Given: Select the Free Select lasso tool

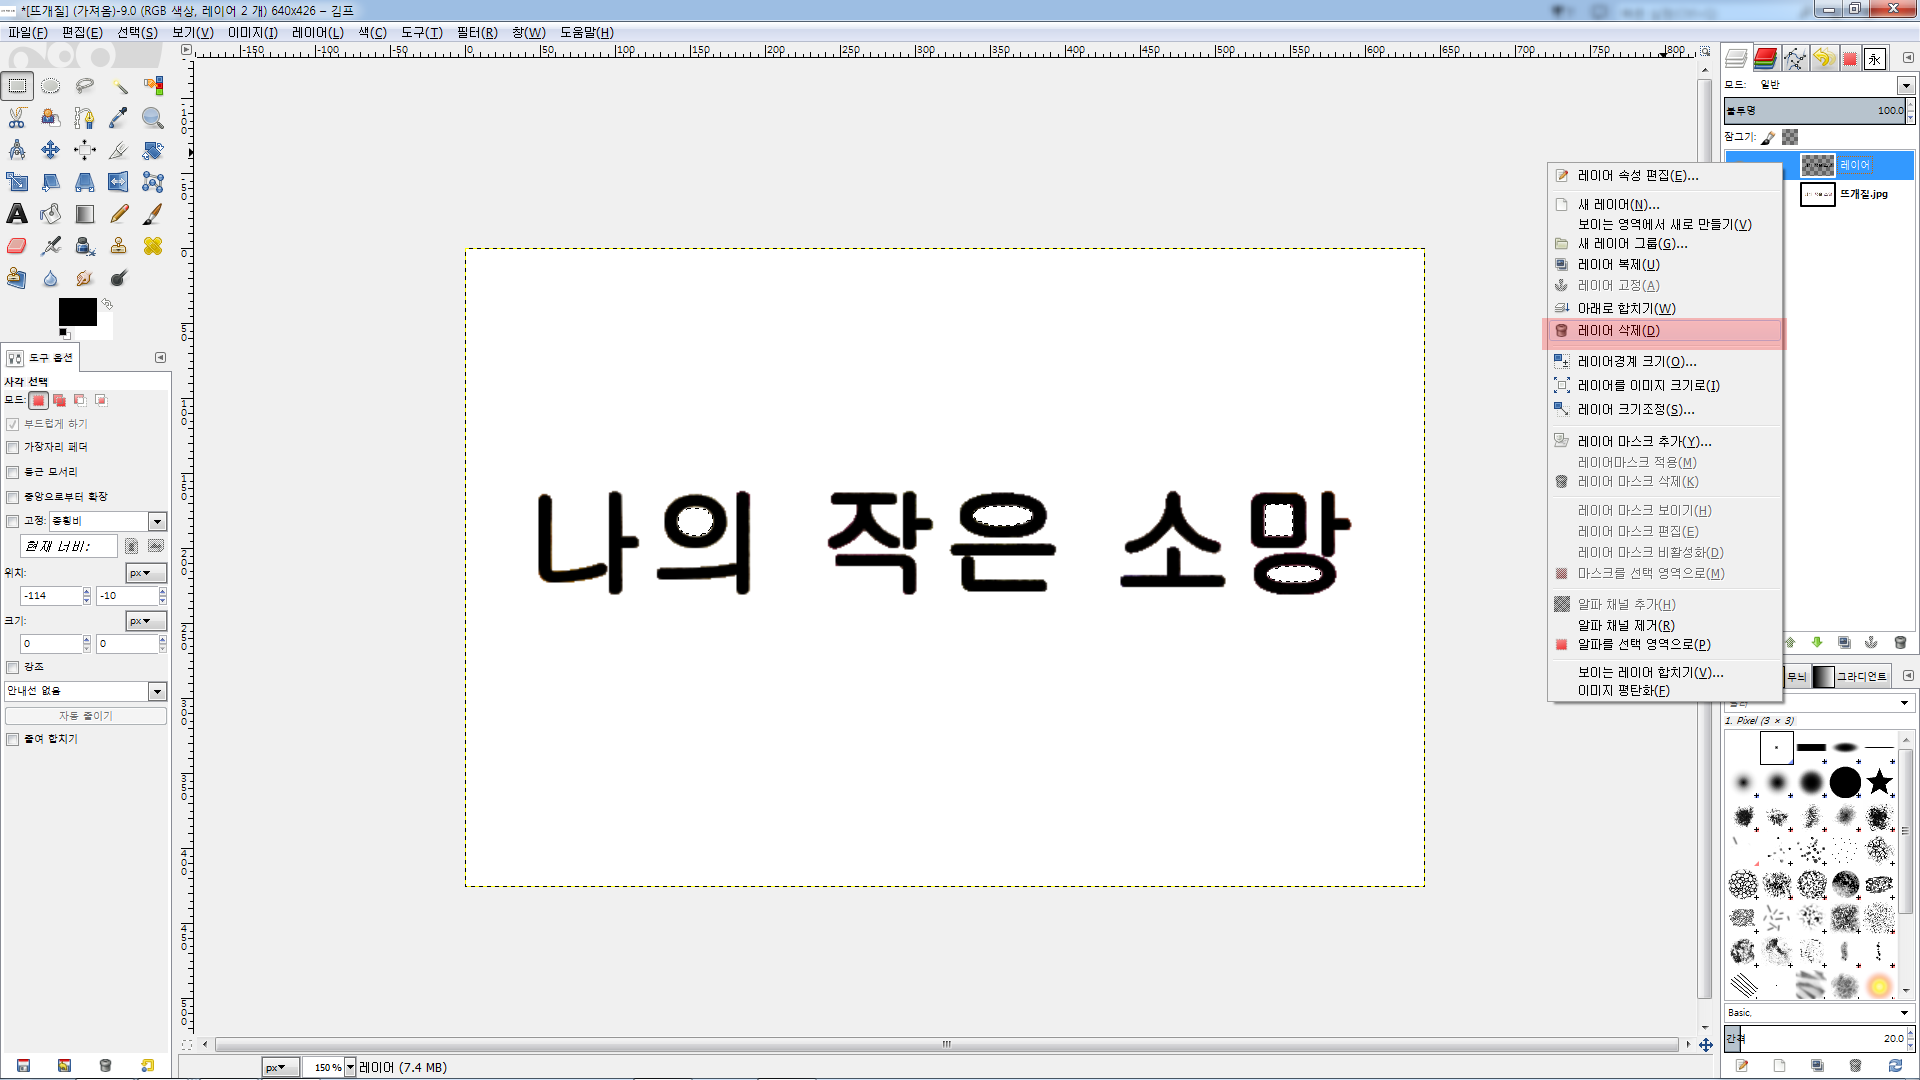Looking at the screenshot, I should click(85, 86).
